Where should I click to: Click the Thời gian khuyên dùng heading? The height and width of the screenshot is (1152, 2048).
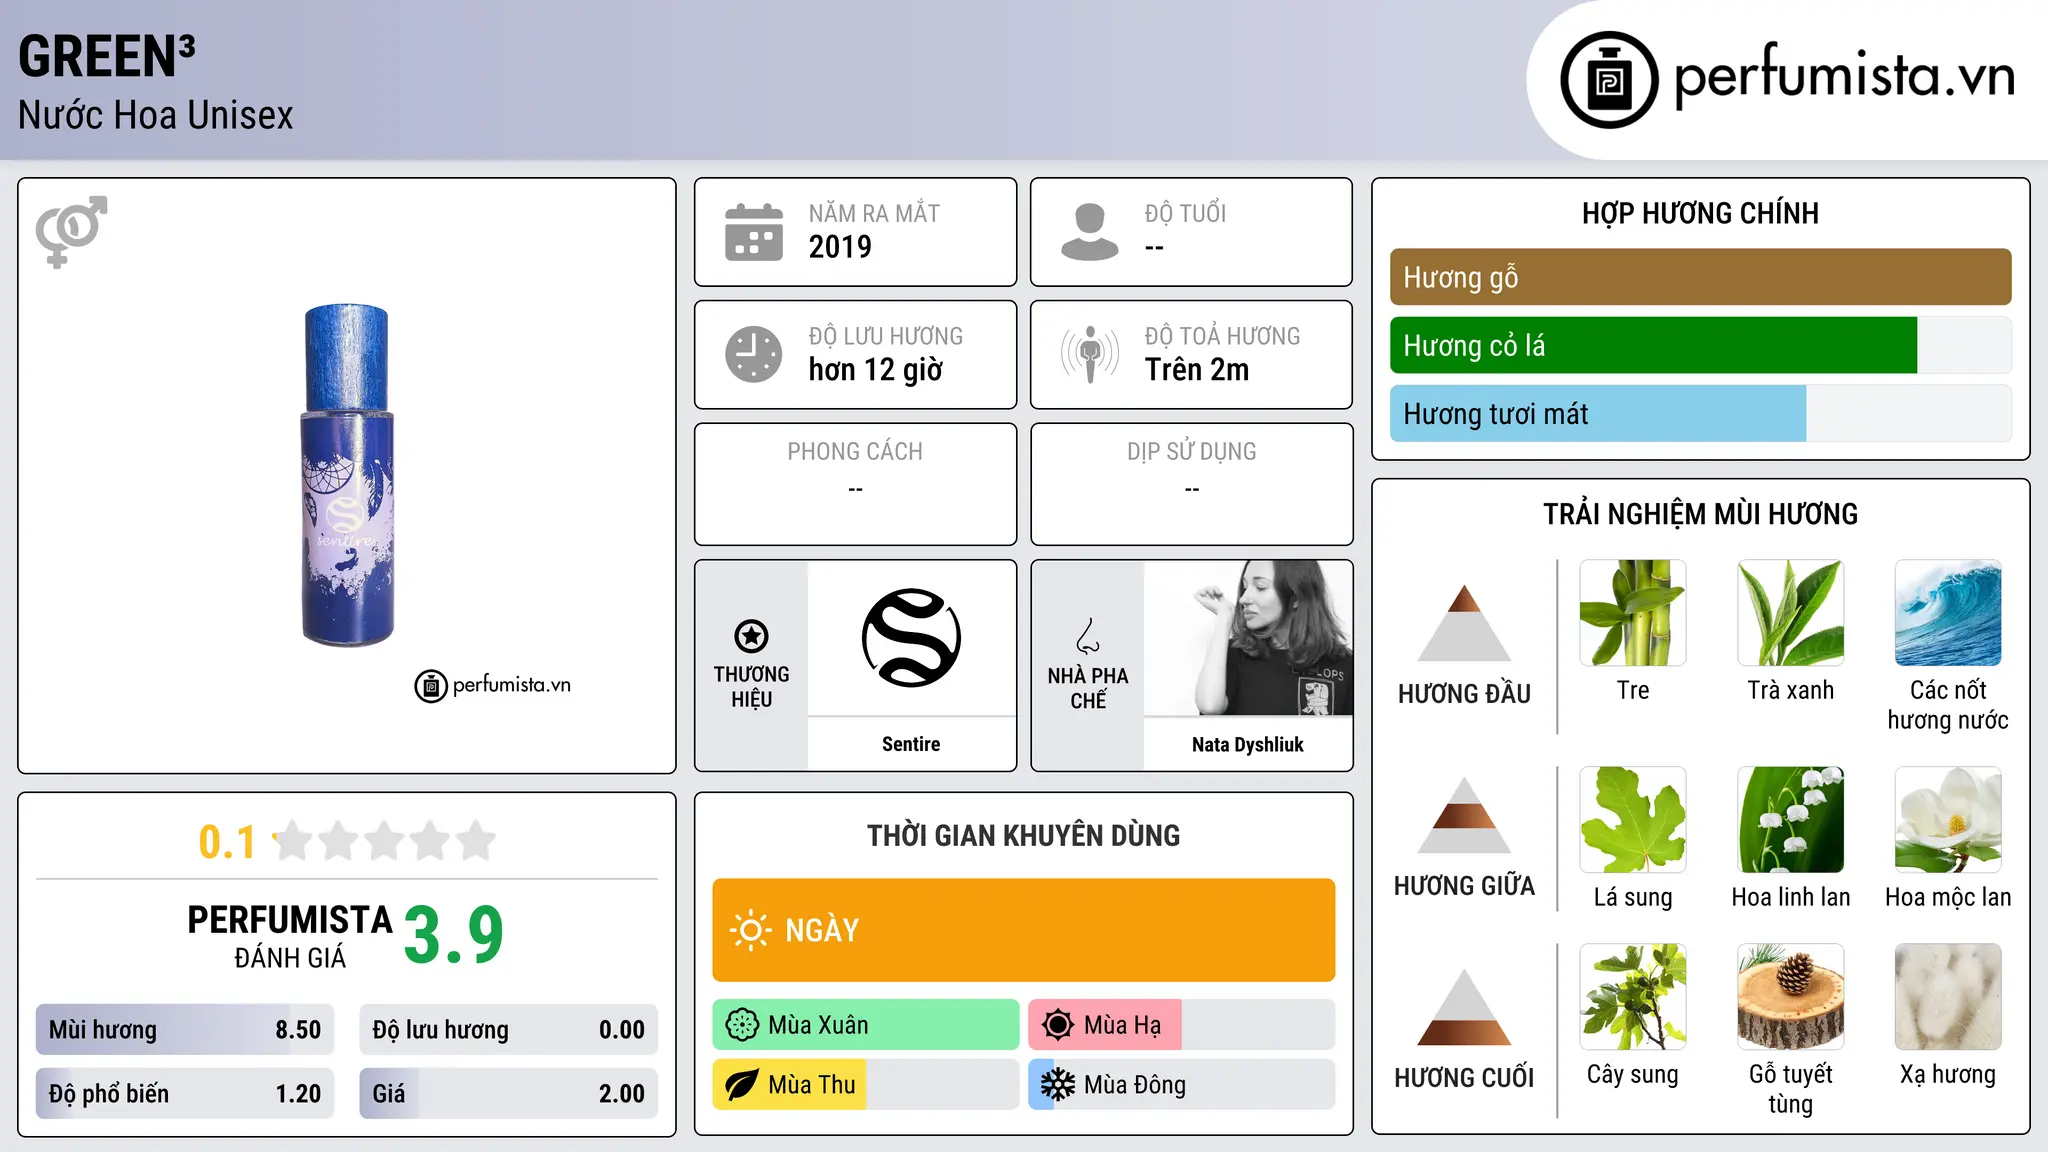(1023, 836)
